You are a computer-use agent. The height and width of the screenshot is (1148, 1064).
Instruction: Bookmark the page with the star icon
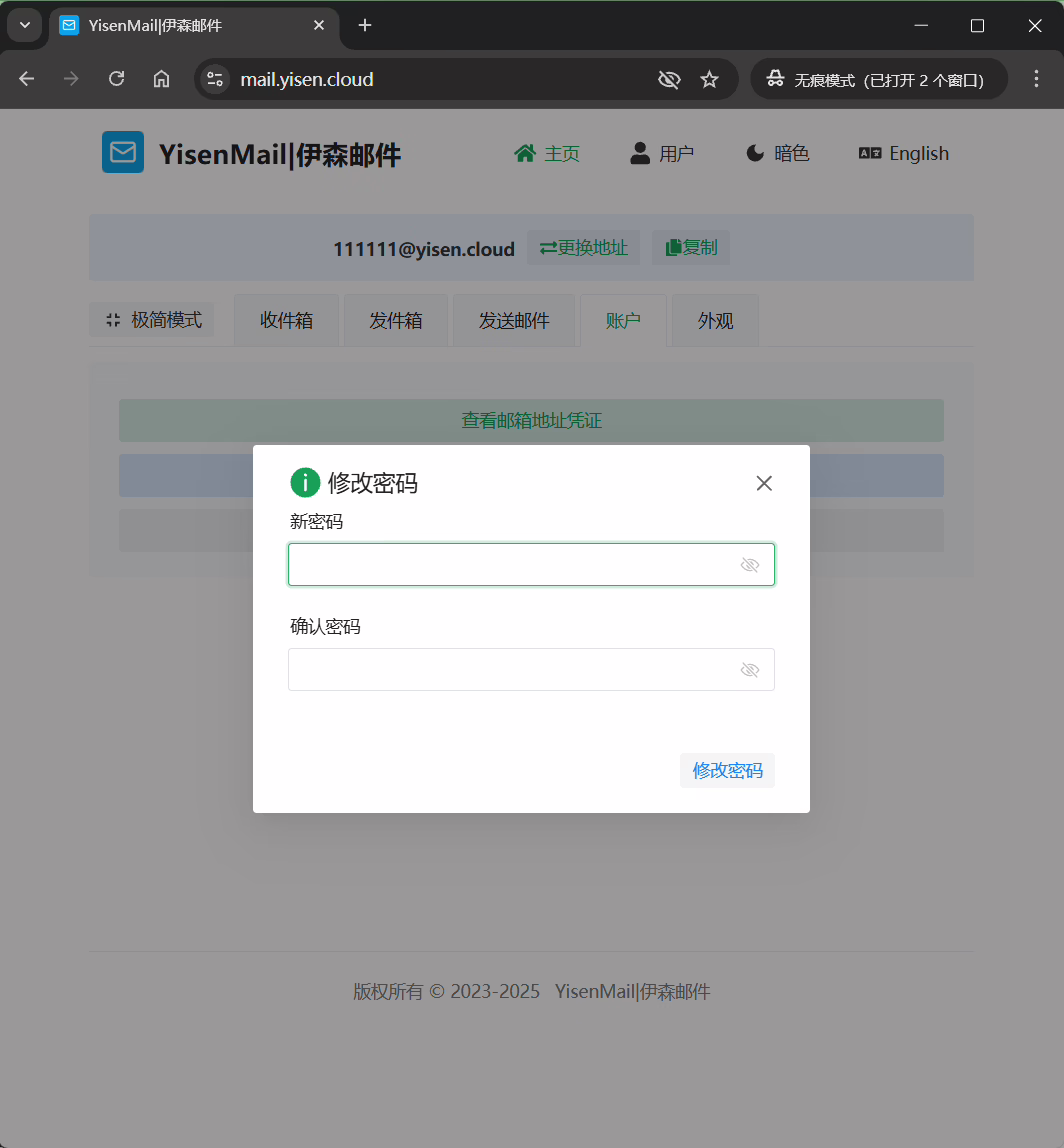(x=710, y=78)
